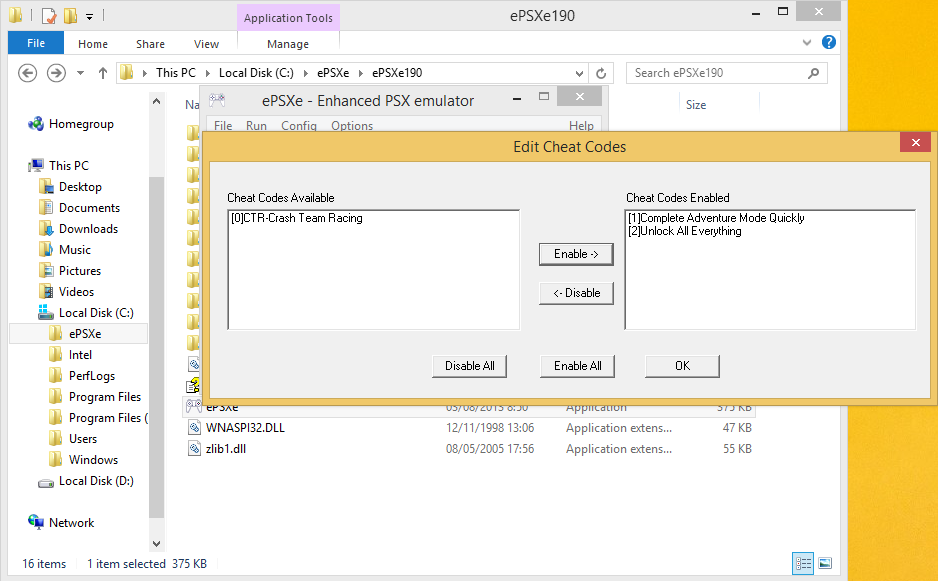The image size is (938, 581).
Task: Click the zlib1.dll file icon
Action: (195, 448)
